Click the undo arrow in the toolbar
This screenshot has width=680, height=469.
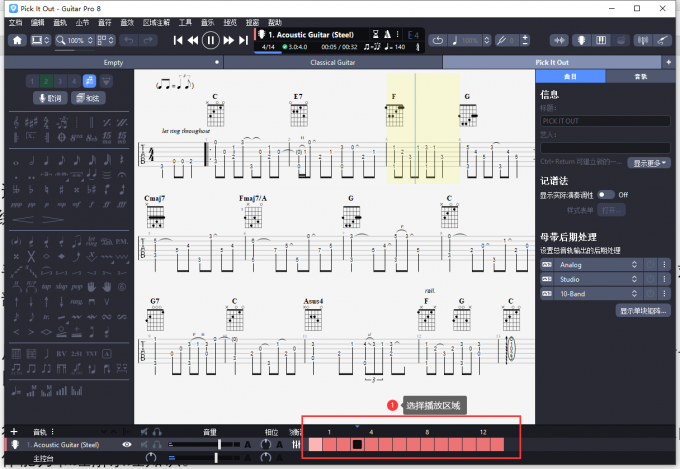128,40
